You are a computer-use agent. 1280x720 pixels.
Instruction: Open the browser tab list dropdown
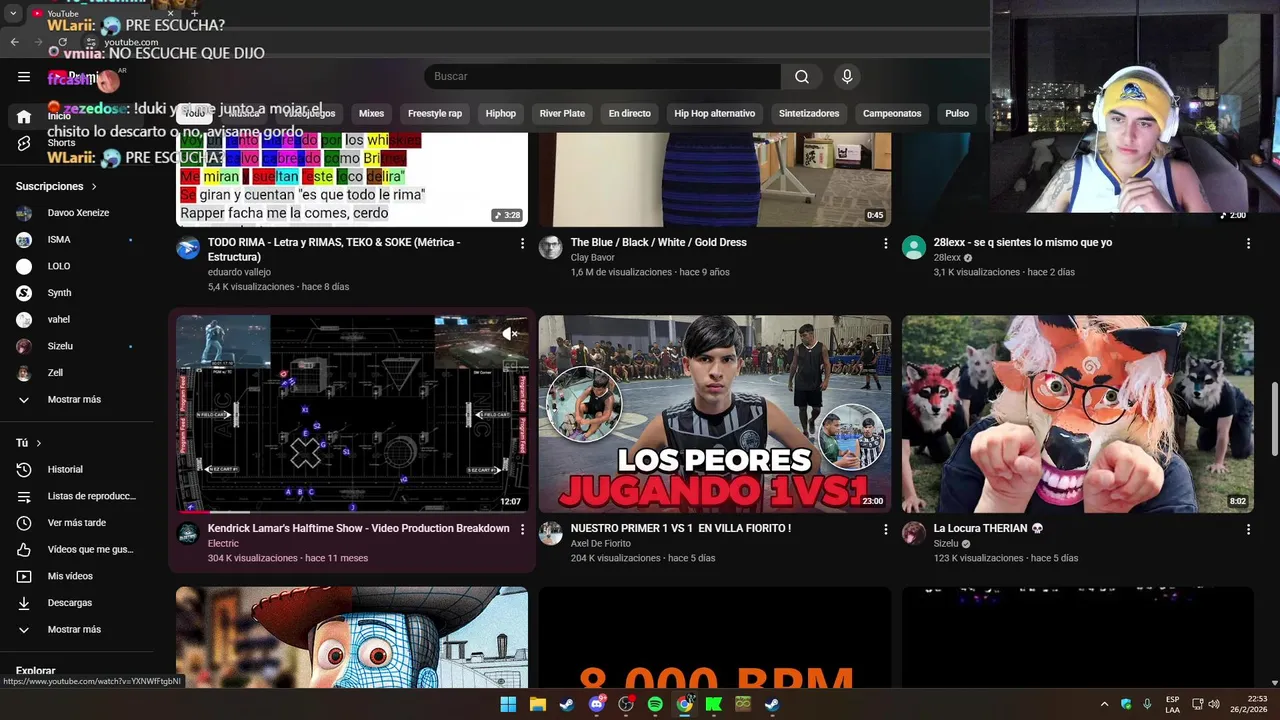13,14
